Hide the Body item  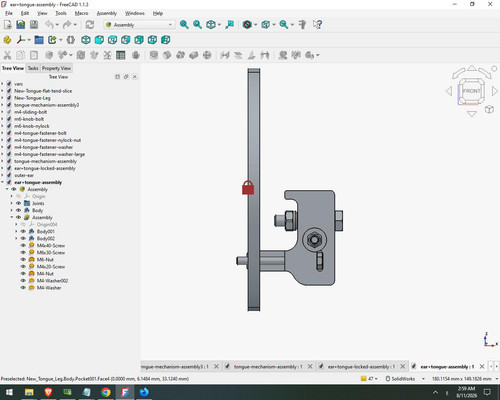[x=18, y=210]
